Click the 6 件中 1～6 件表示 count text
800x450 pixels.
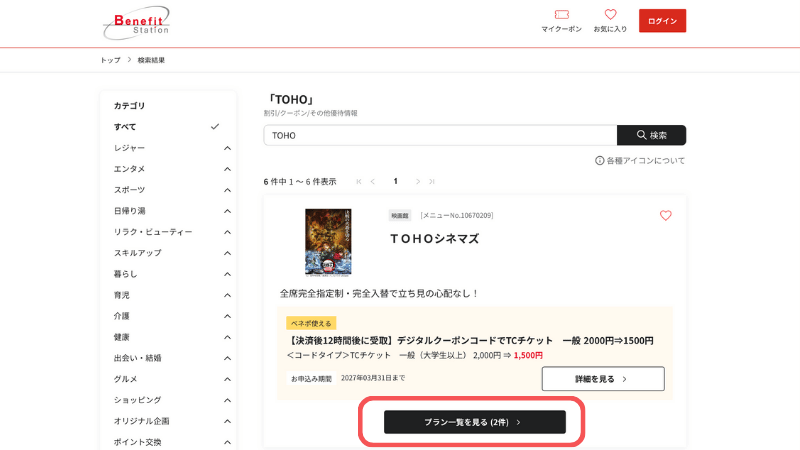pyautogui.click(x=300, y=182)
